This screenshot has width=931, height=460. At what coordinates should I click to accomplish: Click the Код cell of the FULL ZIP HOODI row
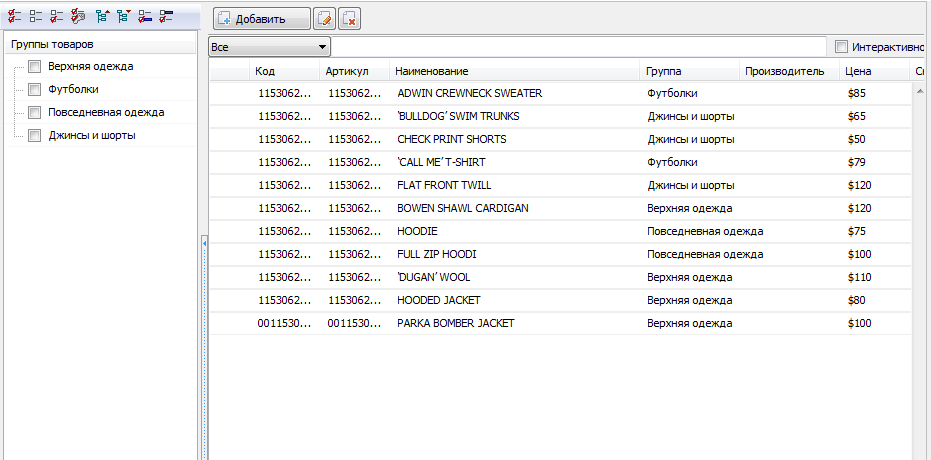(x=284, y=255)
